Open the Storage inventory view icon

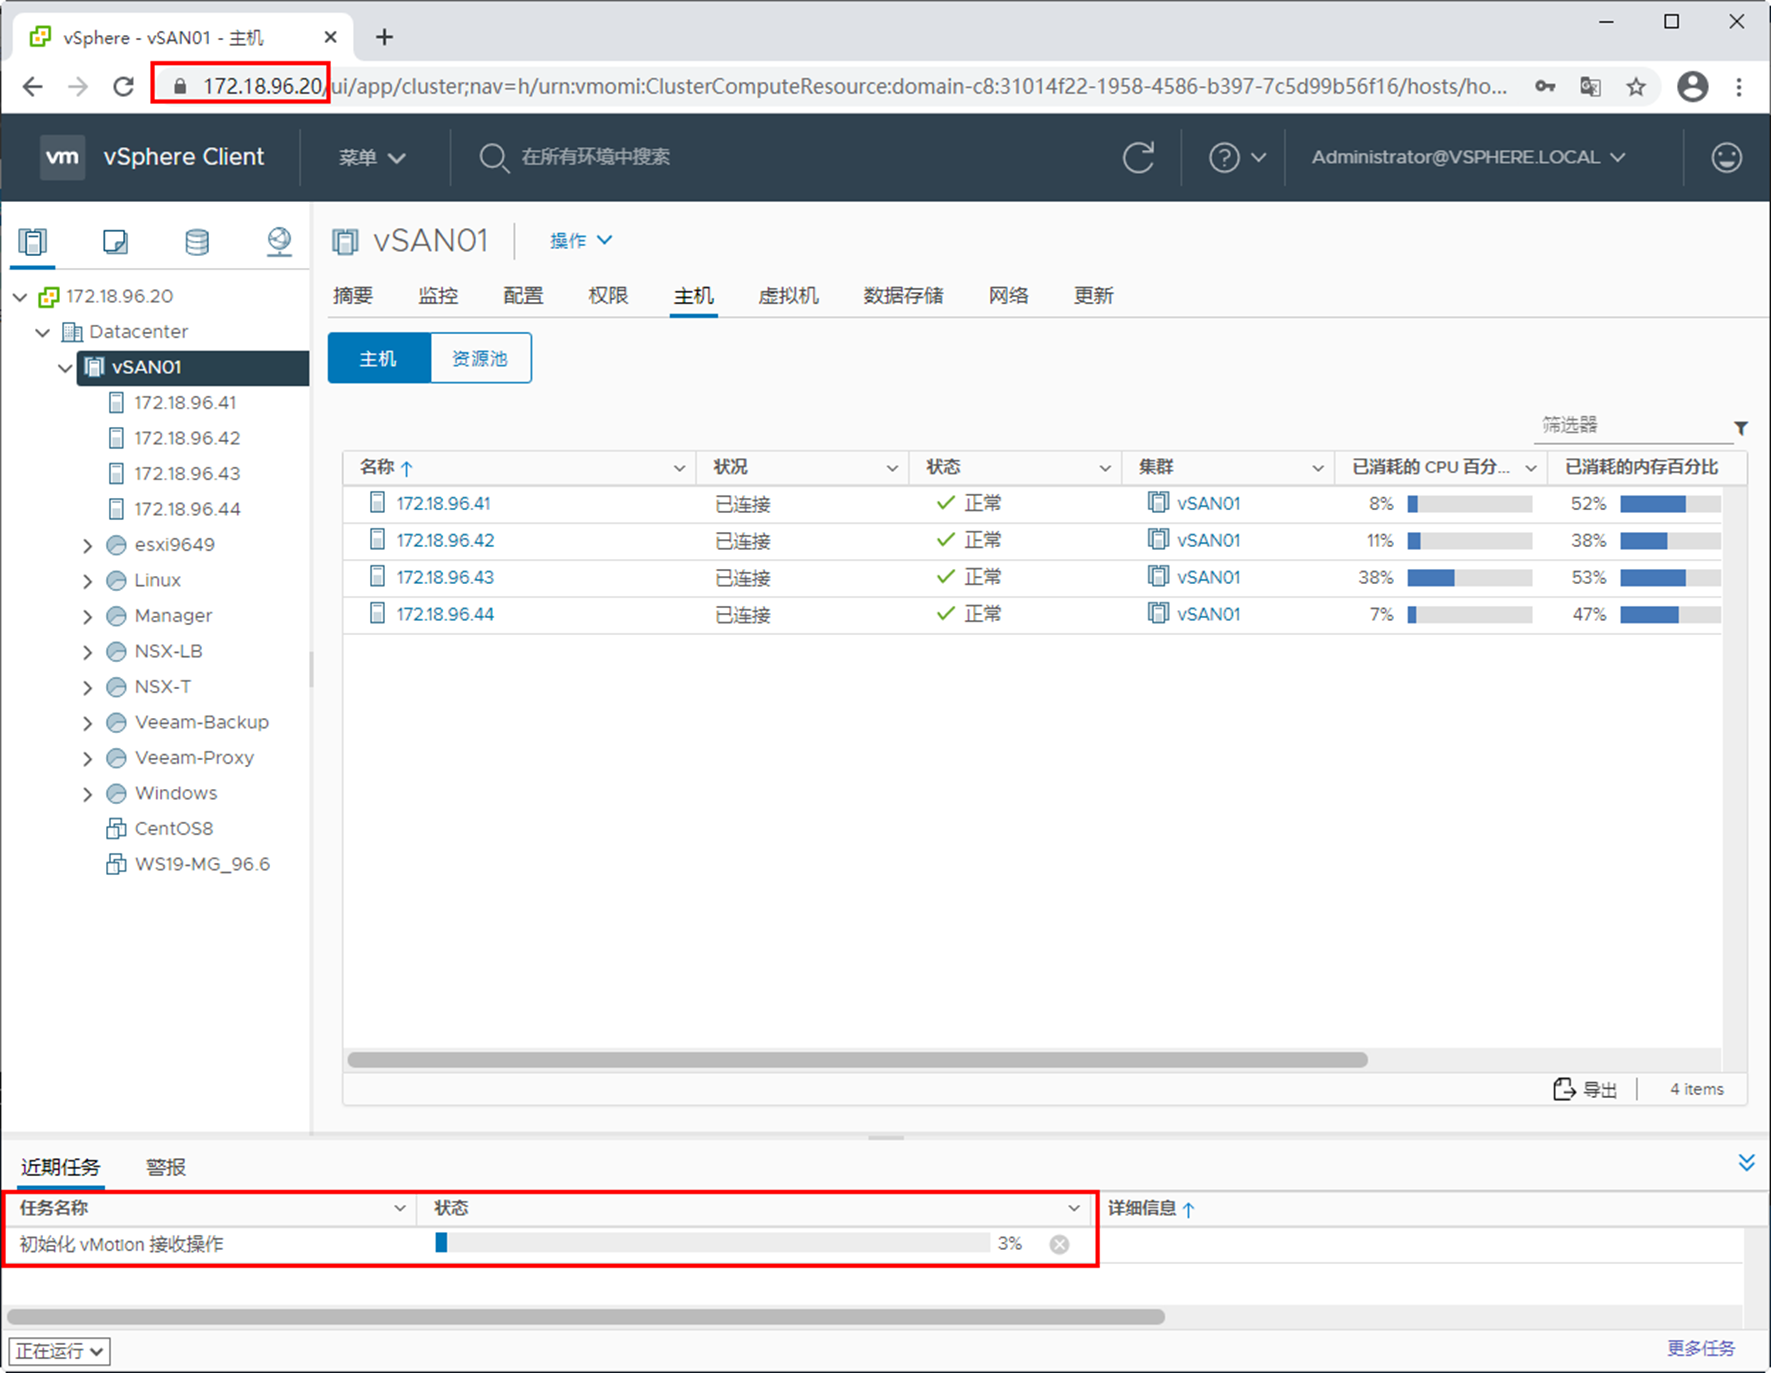[197, 241]
